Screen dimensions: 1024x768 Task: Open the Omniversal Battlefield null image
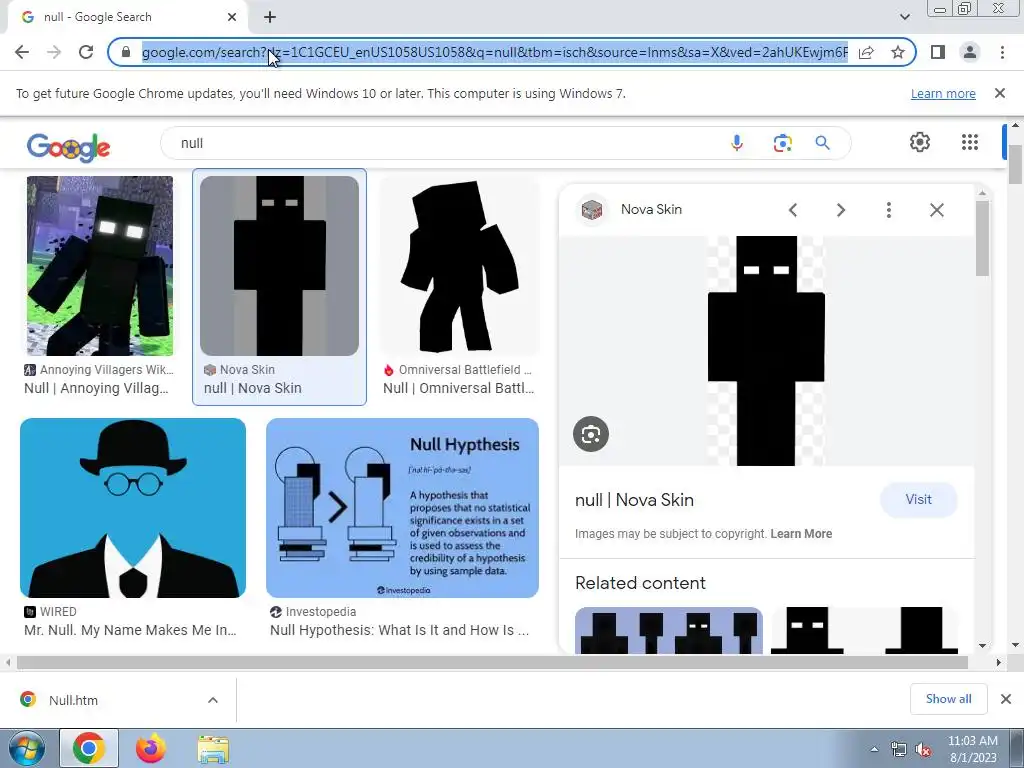pos(460,266)
